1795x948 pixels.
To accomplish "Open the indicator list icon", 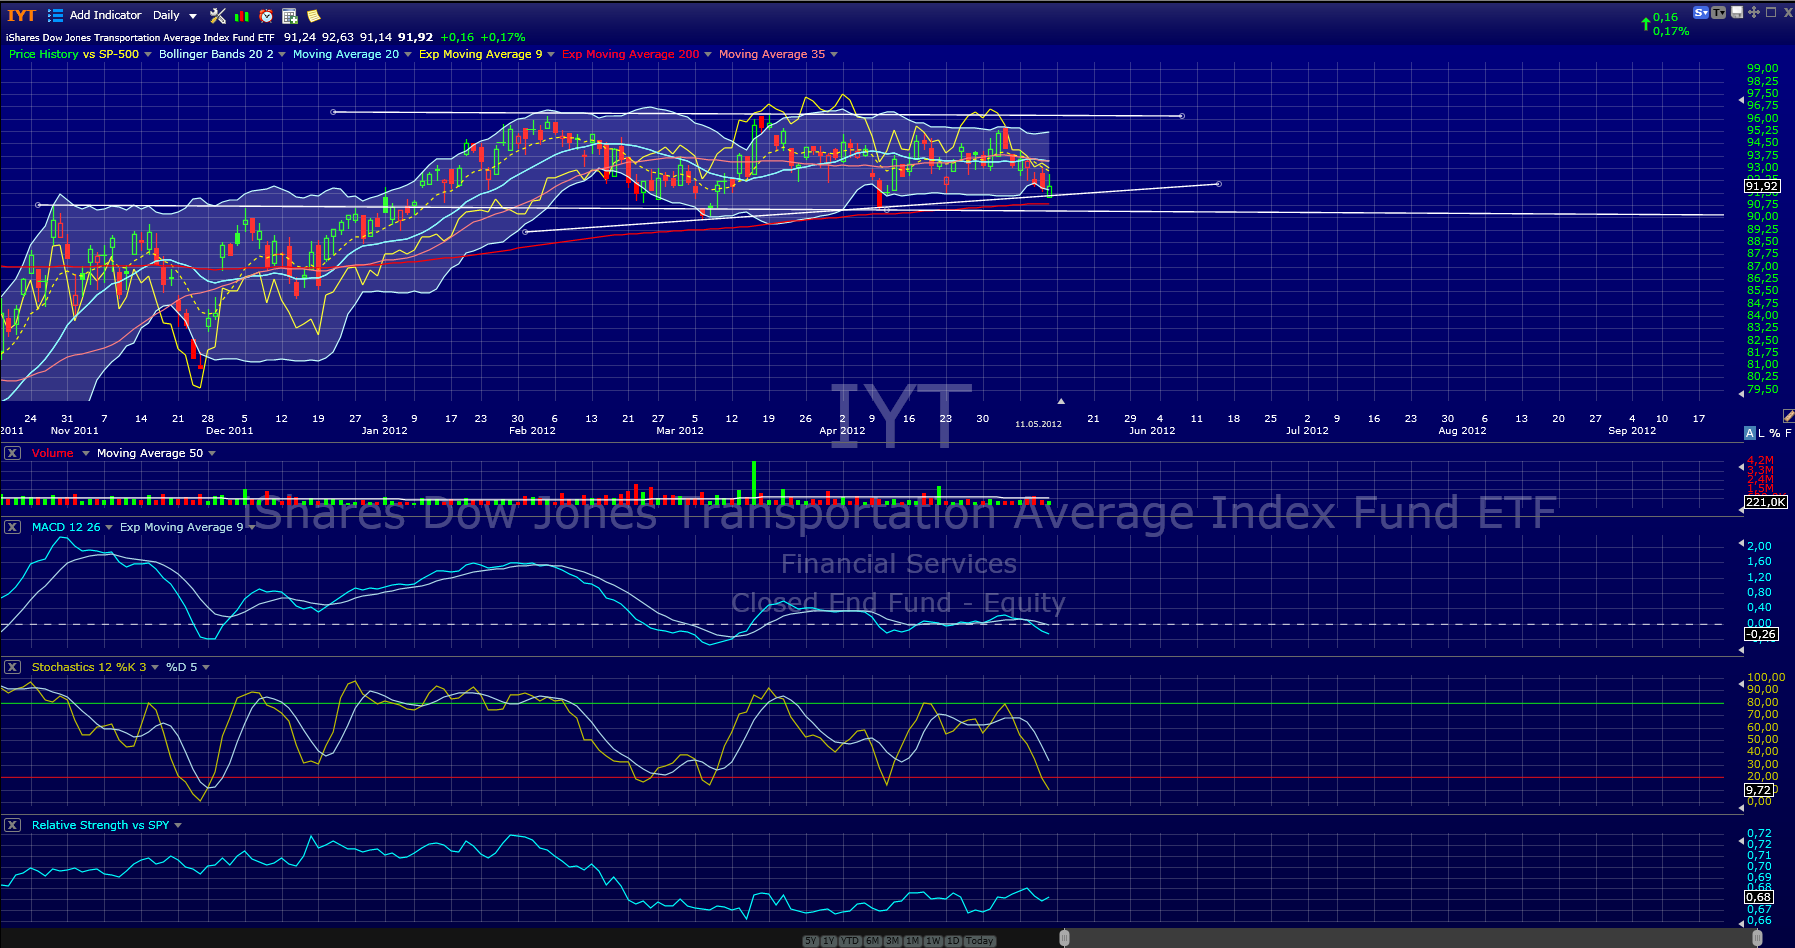I will click(56, 15).
